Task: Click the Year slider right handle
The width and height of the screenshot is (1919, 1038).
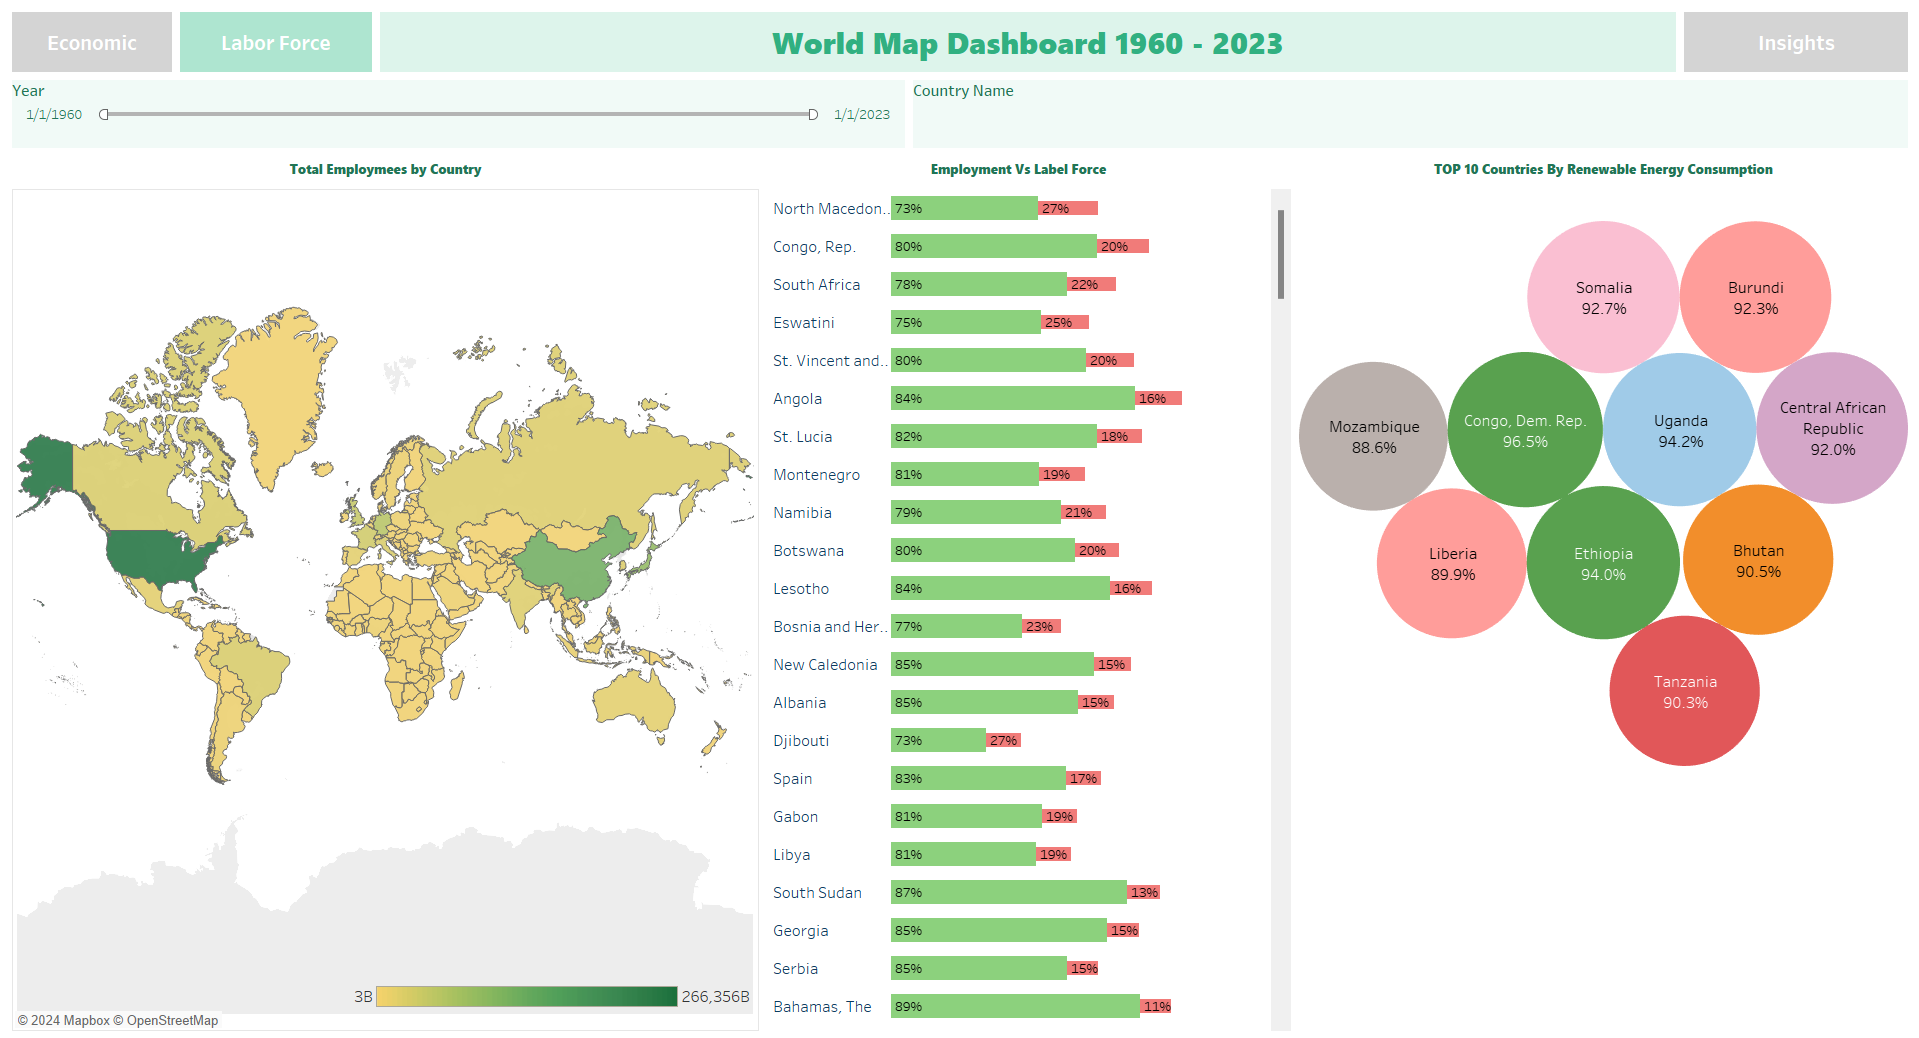Action: (813, 115)
